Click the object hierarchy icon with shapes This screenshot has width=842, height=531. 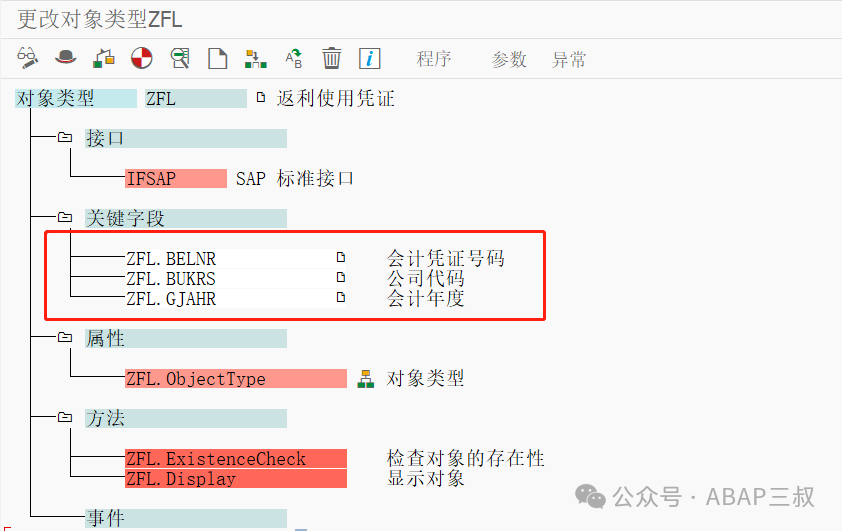pos(104,58)
